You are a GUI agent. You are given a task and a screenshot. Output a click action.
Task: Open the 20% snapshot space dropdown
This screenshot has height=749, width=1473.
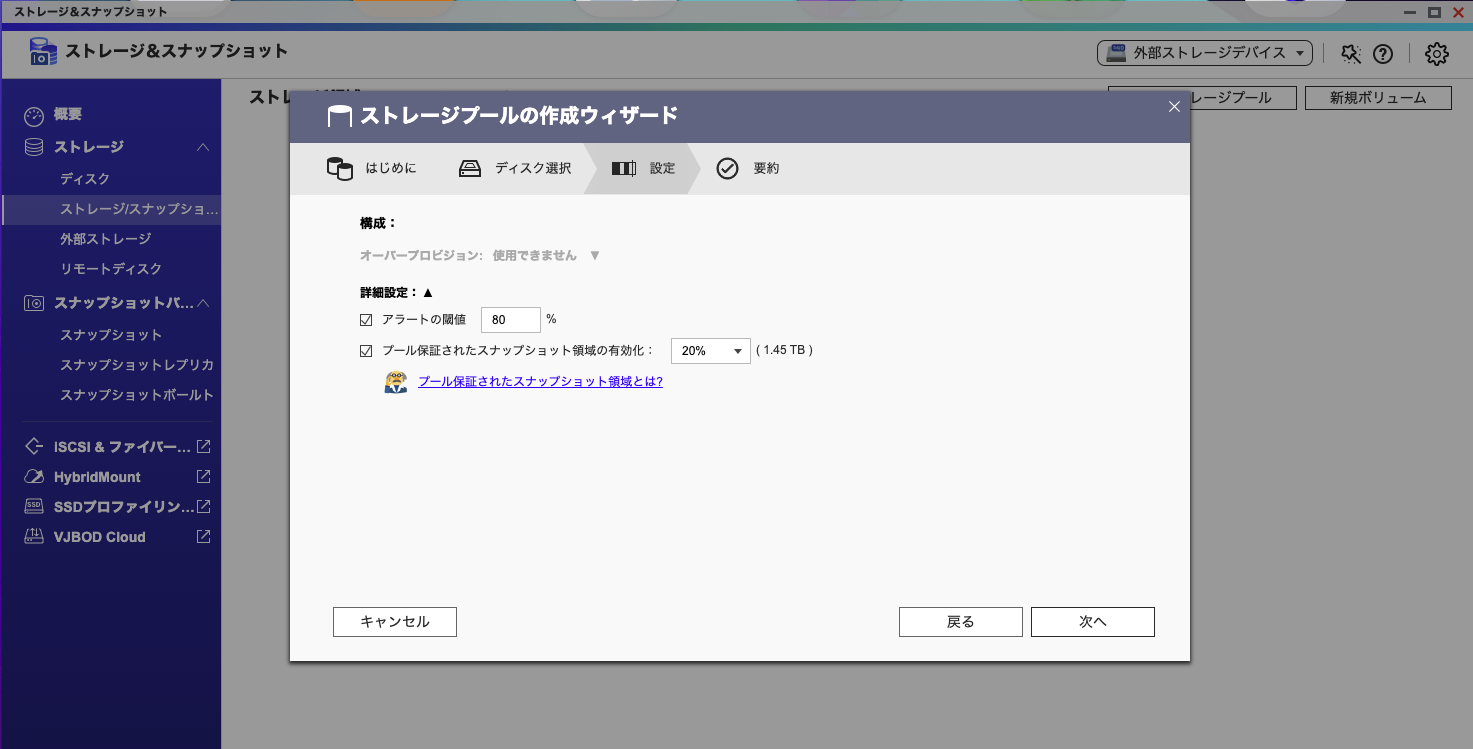(710, 350)
